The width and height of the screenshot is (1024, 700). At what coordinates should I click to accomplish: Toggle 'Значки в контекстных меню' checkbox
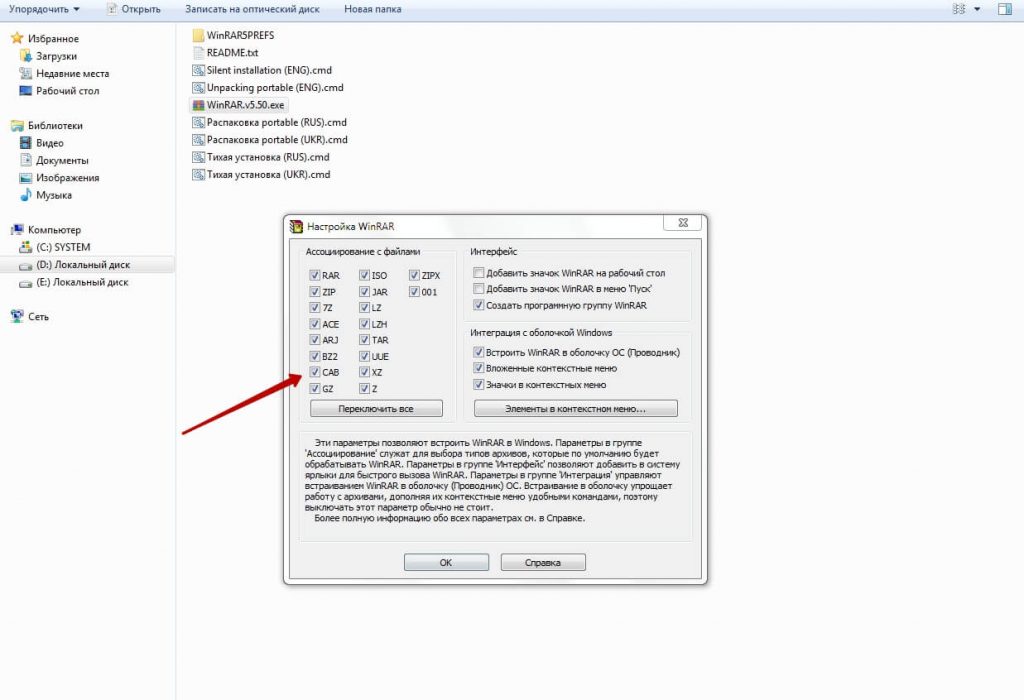480,385
